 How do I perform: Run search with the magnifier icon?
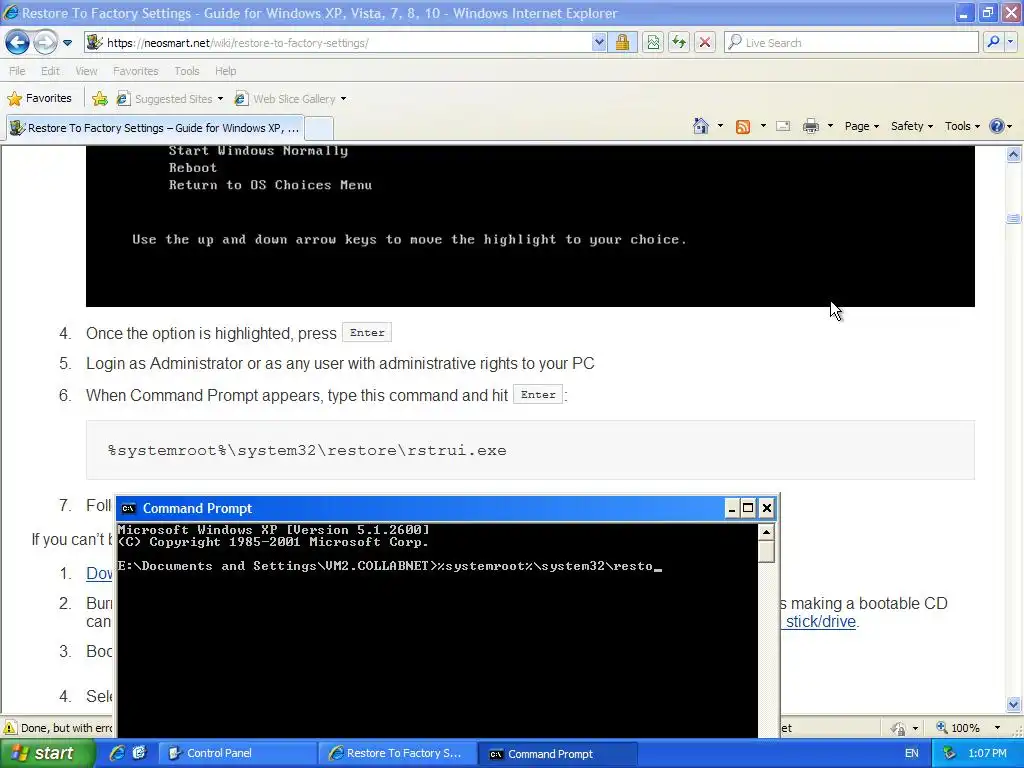pyautogui.click(x=993, y=42)
